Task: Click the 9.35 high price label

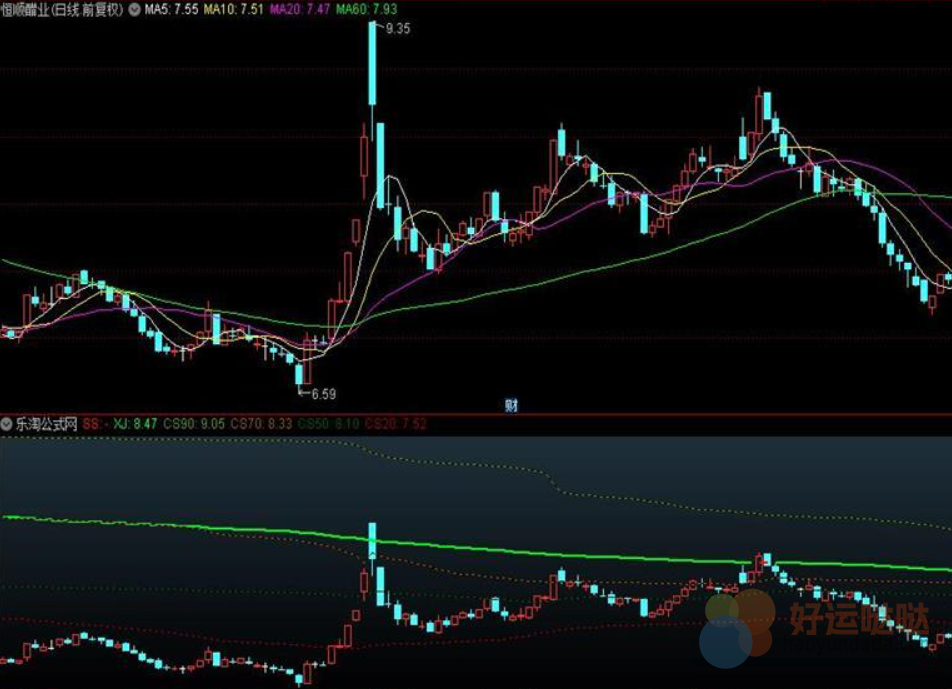Action: [398, 29]
